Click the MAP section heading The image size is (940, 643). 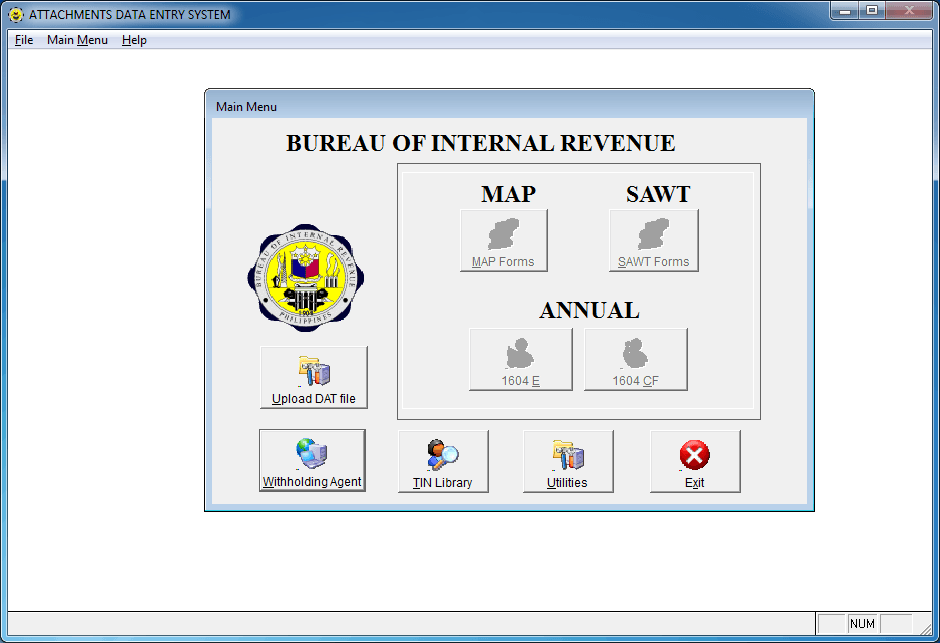click(x=508, y=194)
